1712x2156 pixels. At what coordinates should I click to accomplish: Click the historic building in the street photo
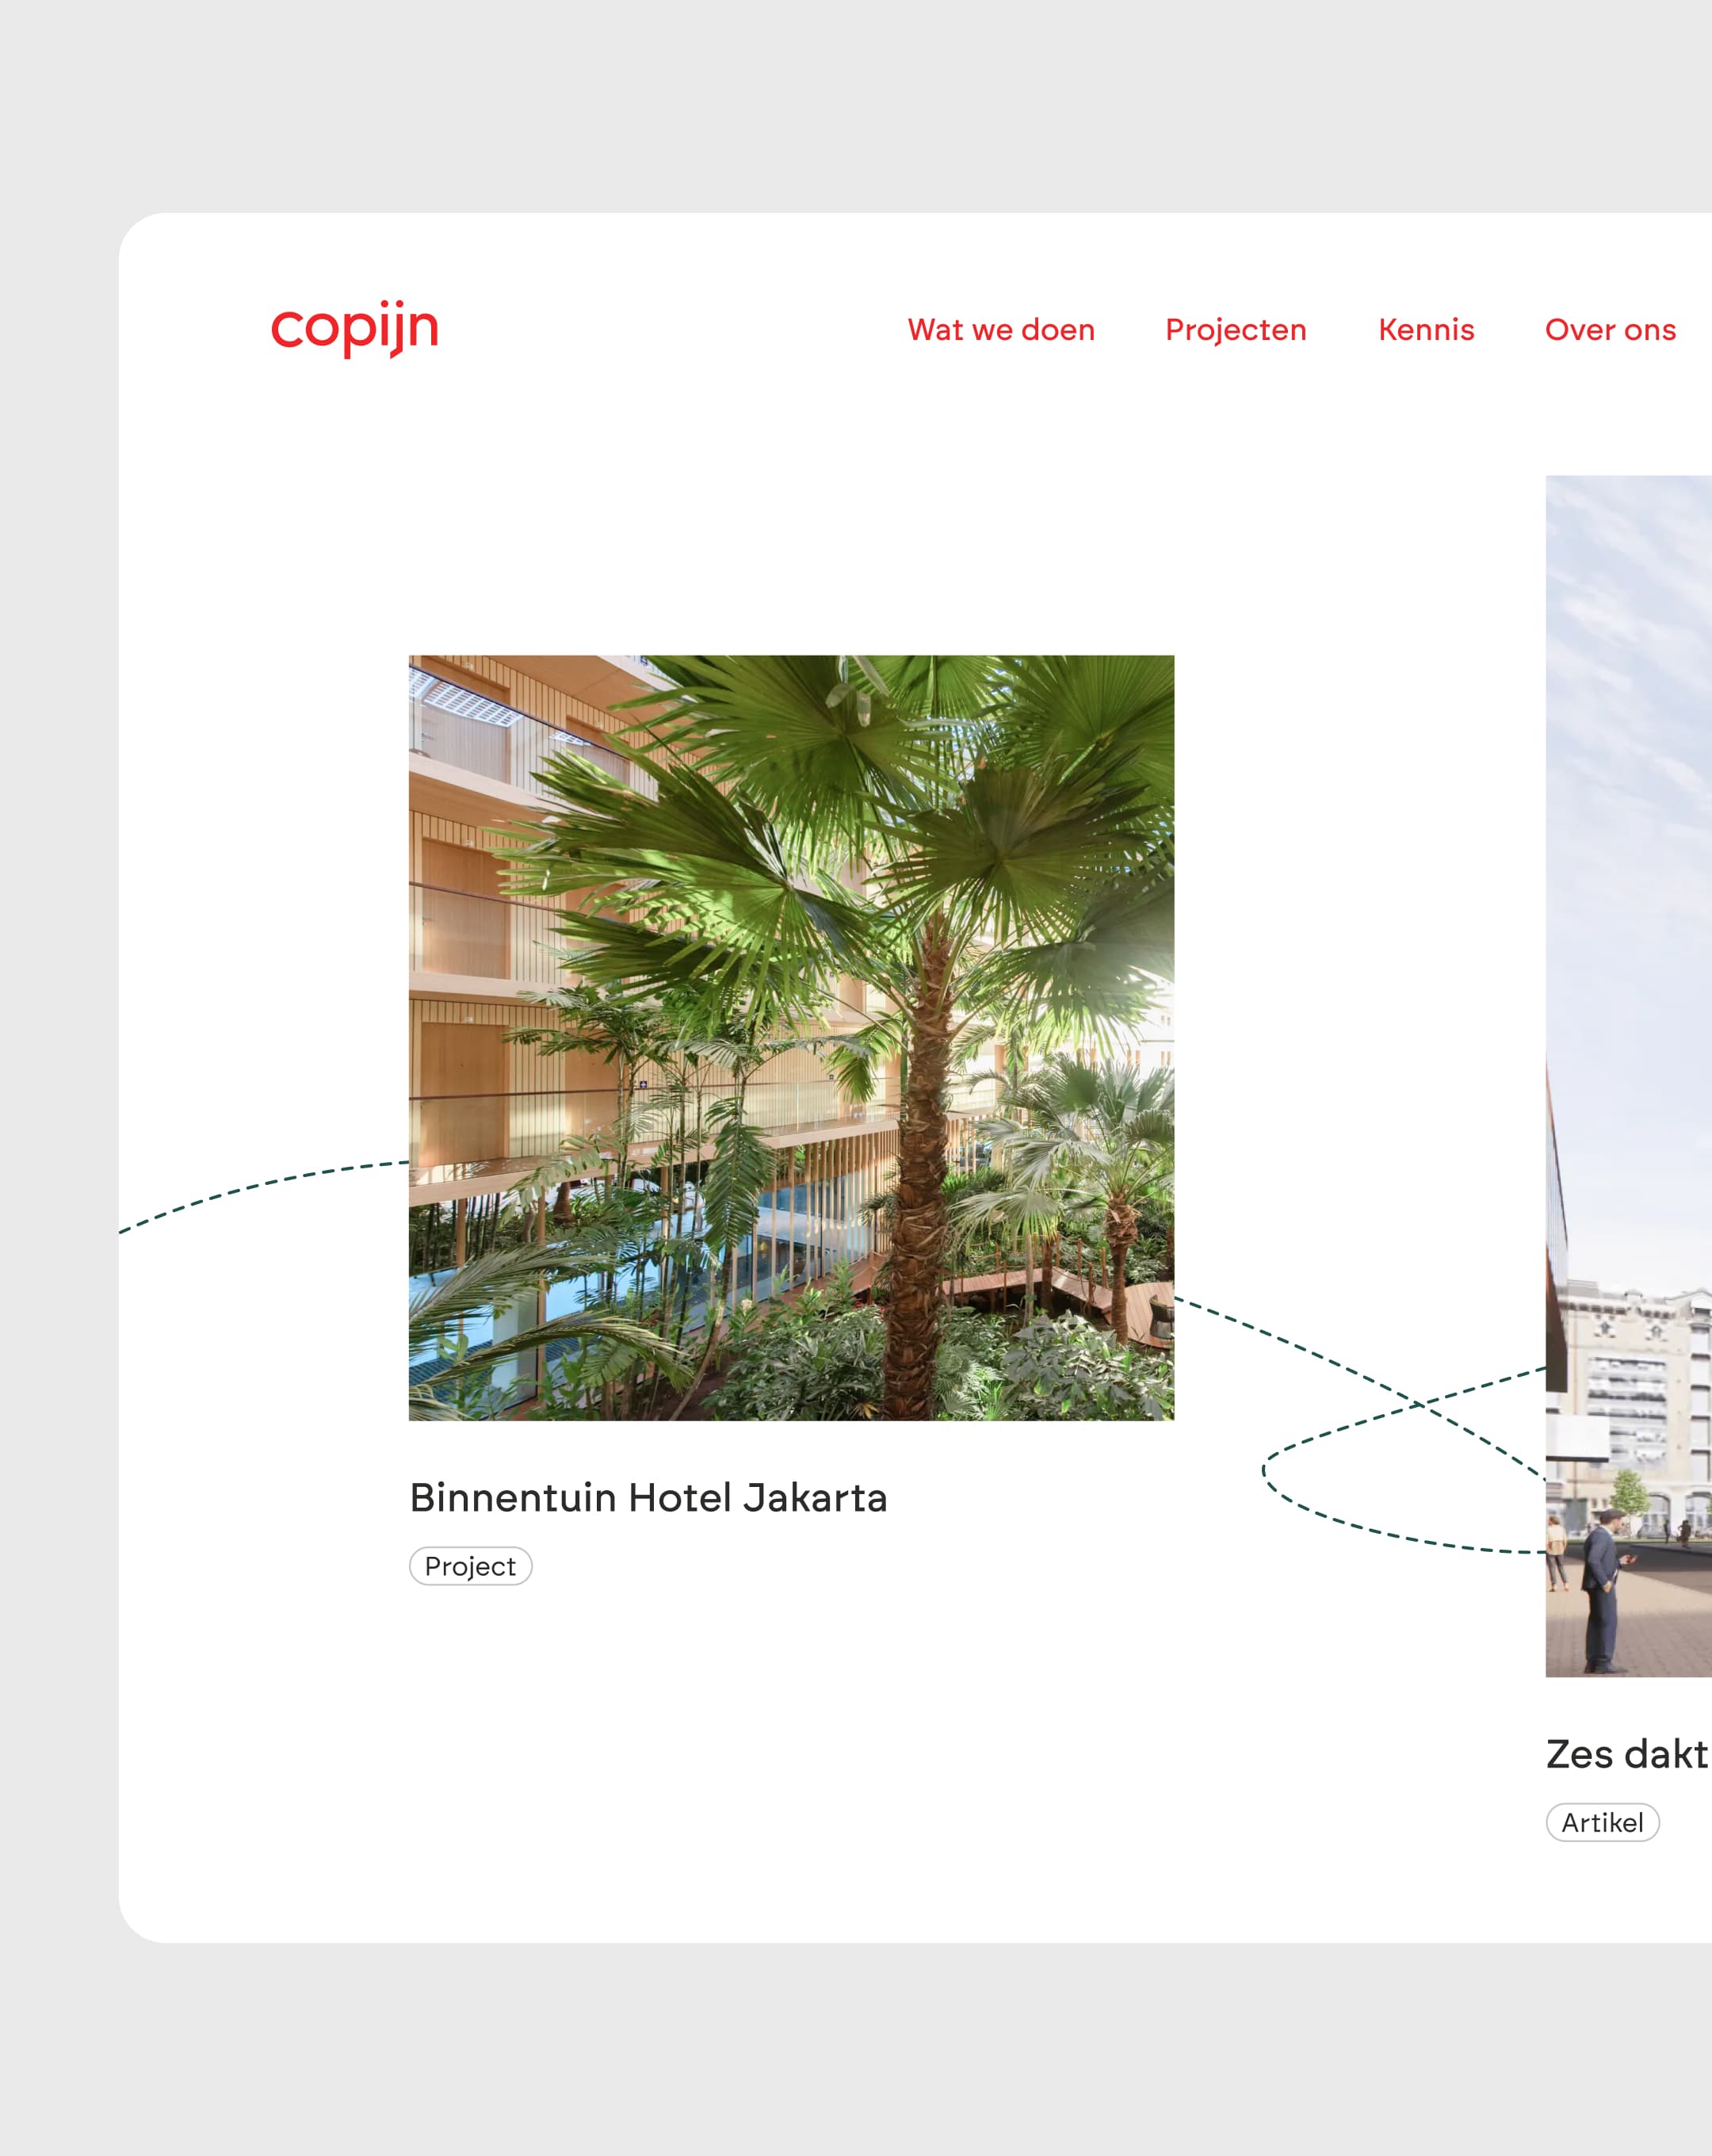[1640, 1400]
